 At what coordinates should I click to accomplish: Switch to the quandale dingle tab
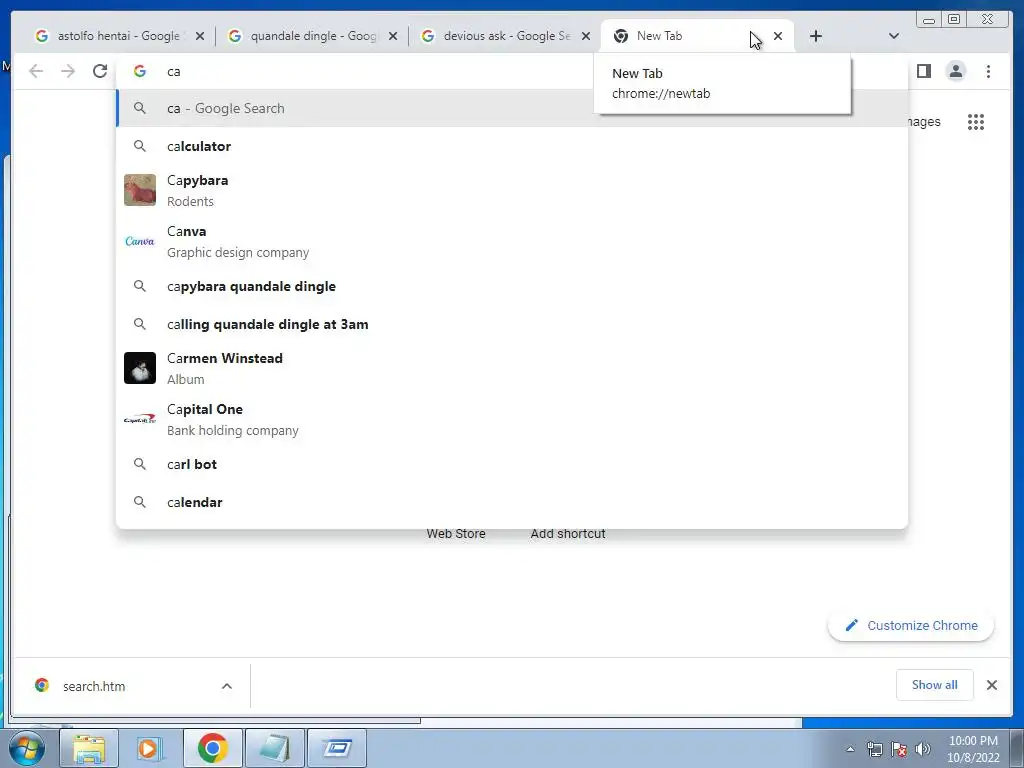pyautogui.click(x=312, y=36)
